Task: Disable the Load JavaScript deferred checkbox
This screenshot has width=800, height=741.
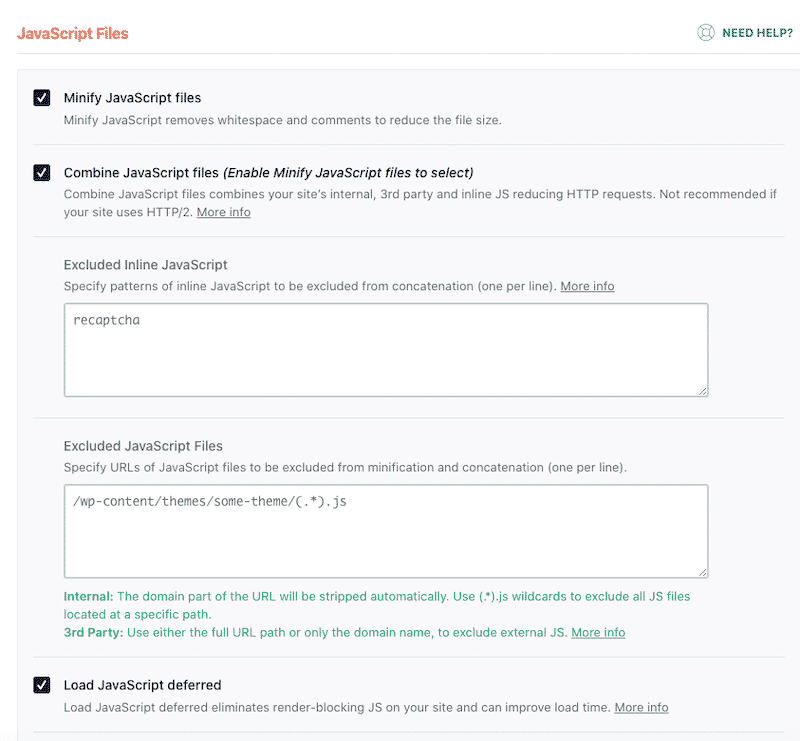Action: [42, 685]
